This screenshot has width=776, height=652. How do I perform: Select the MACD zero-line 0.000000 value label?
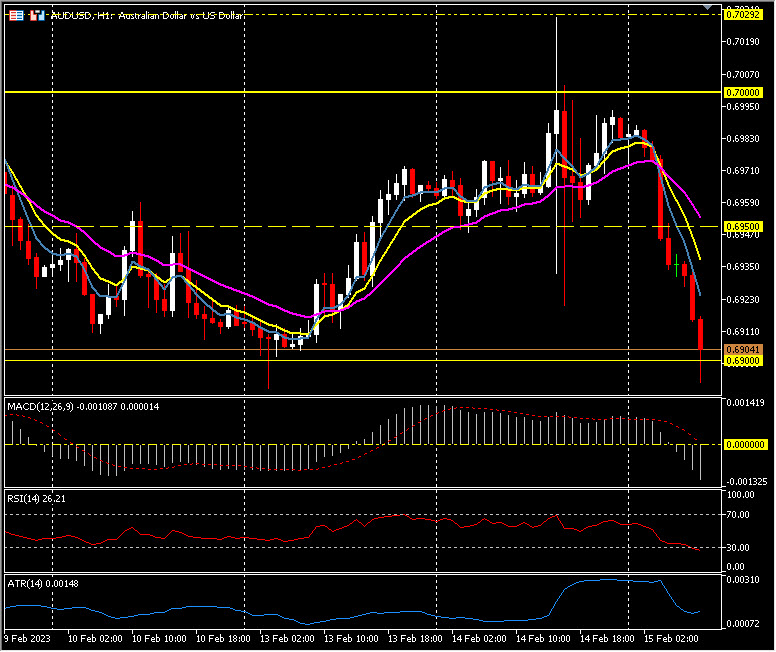(744, 444)
